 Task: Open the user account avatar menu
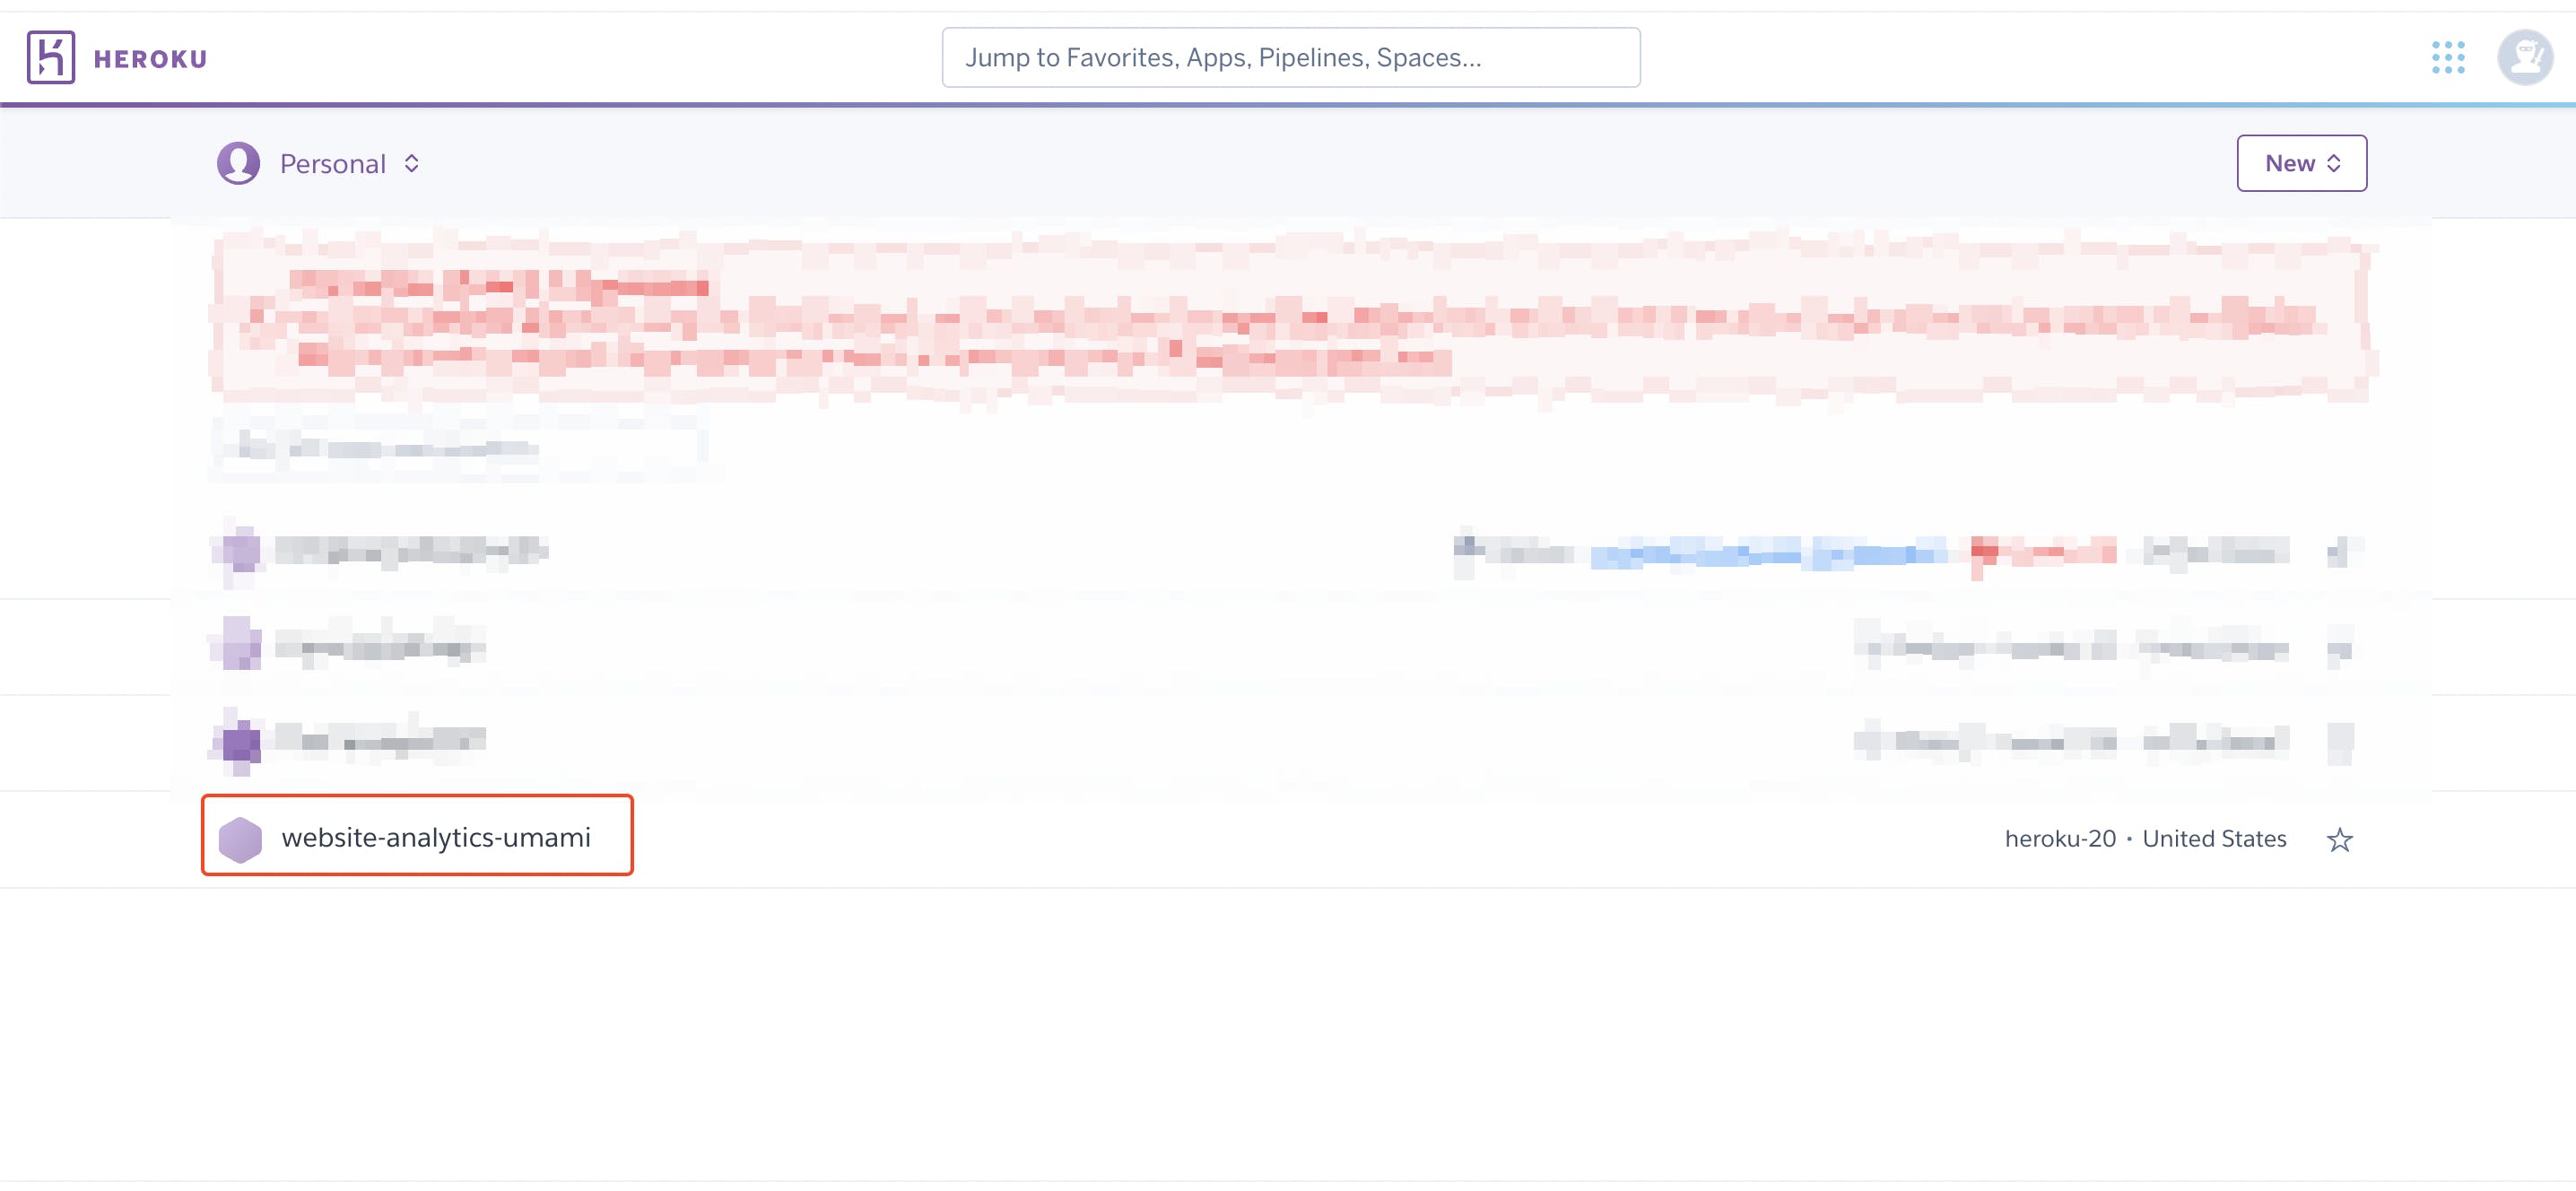(2524, 58)
